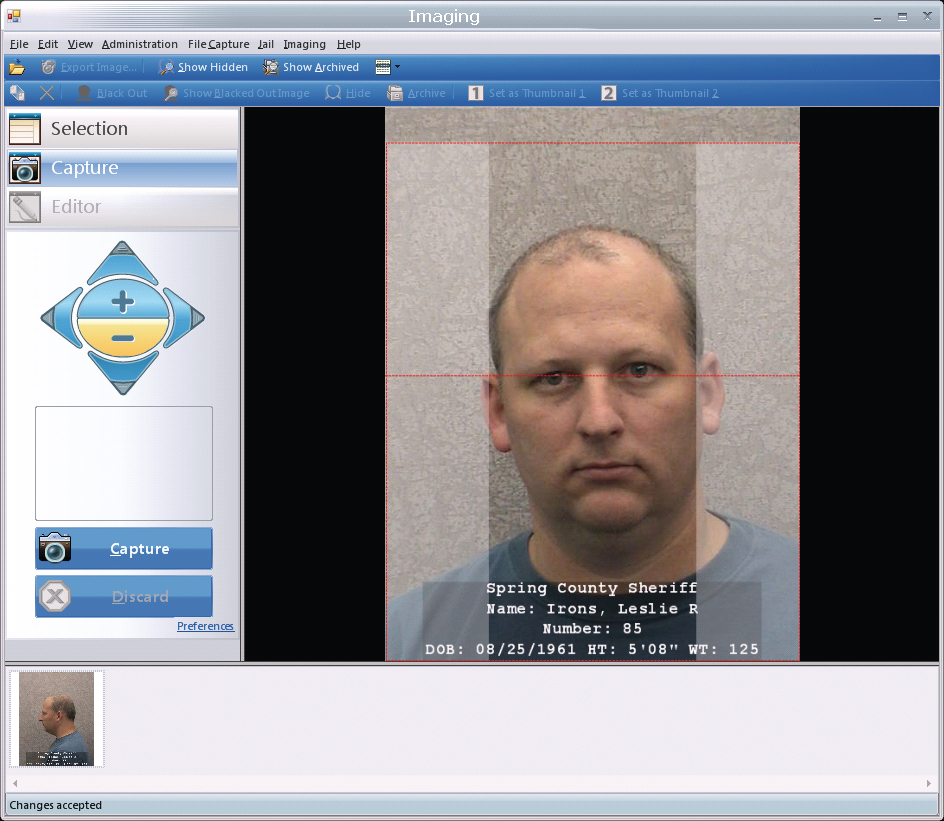Expand the Imaging menu

(x=304, y=44)
